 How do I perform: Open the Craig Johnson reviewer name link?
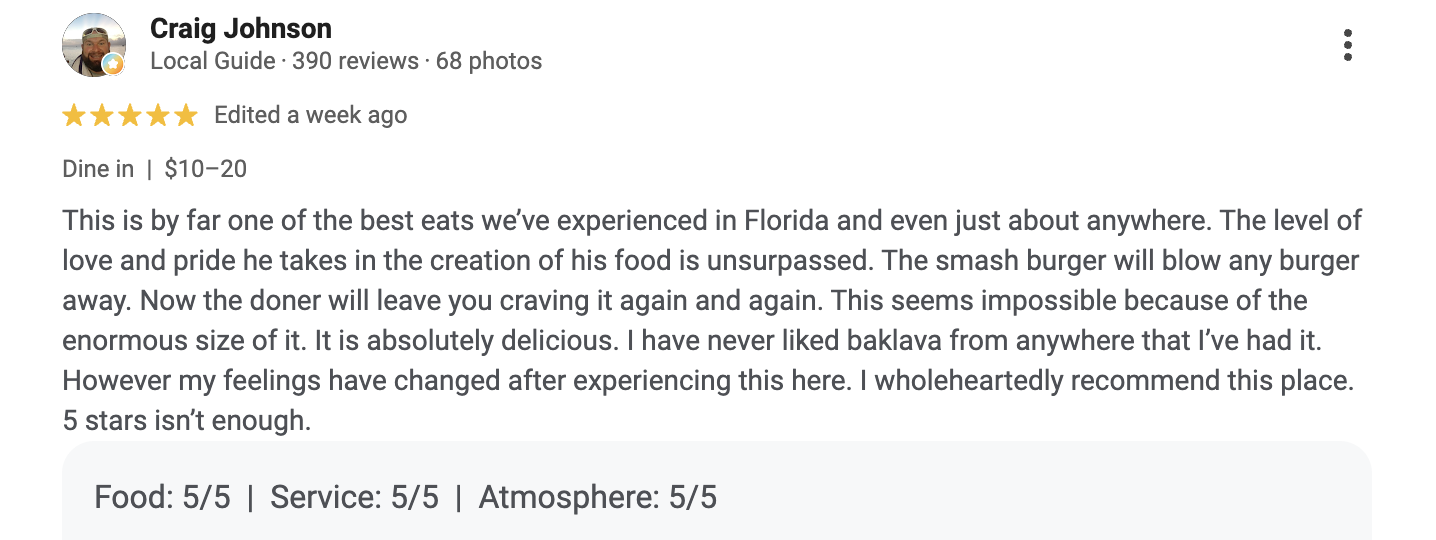(241, 29)
